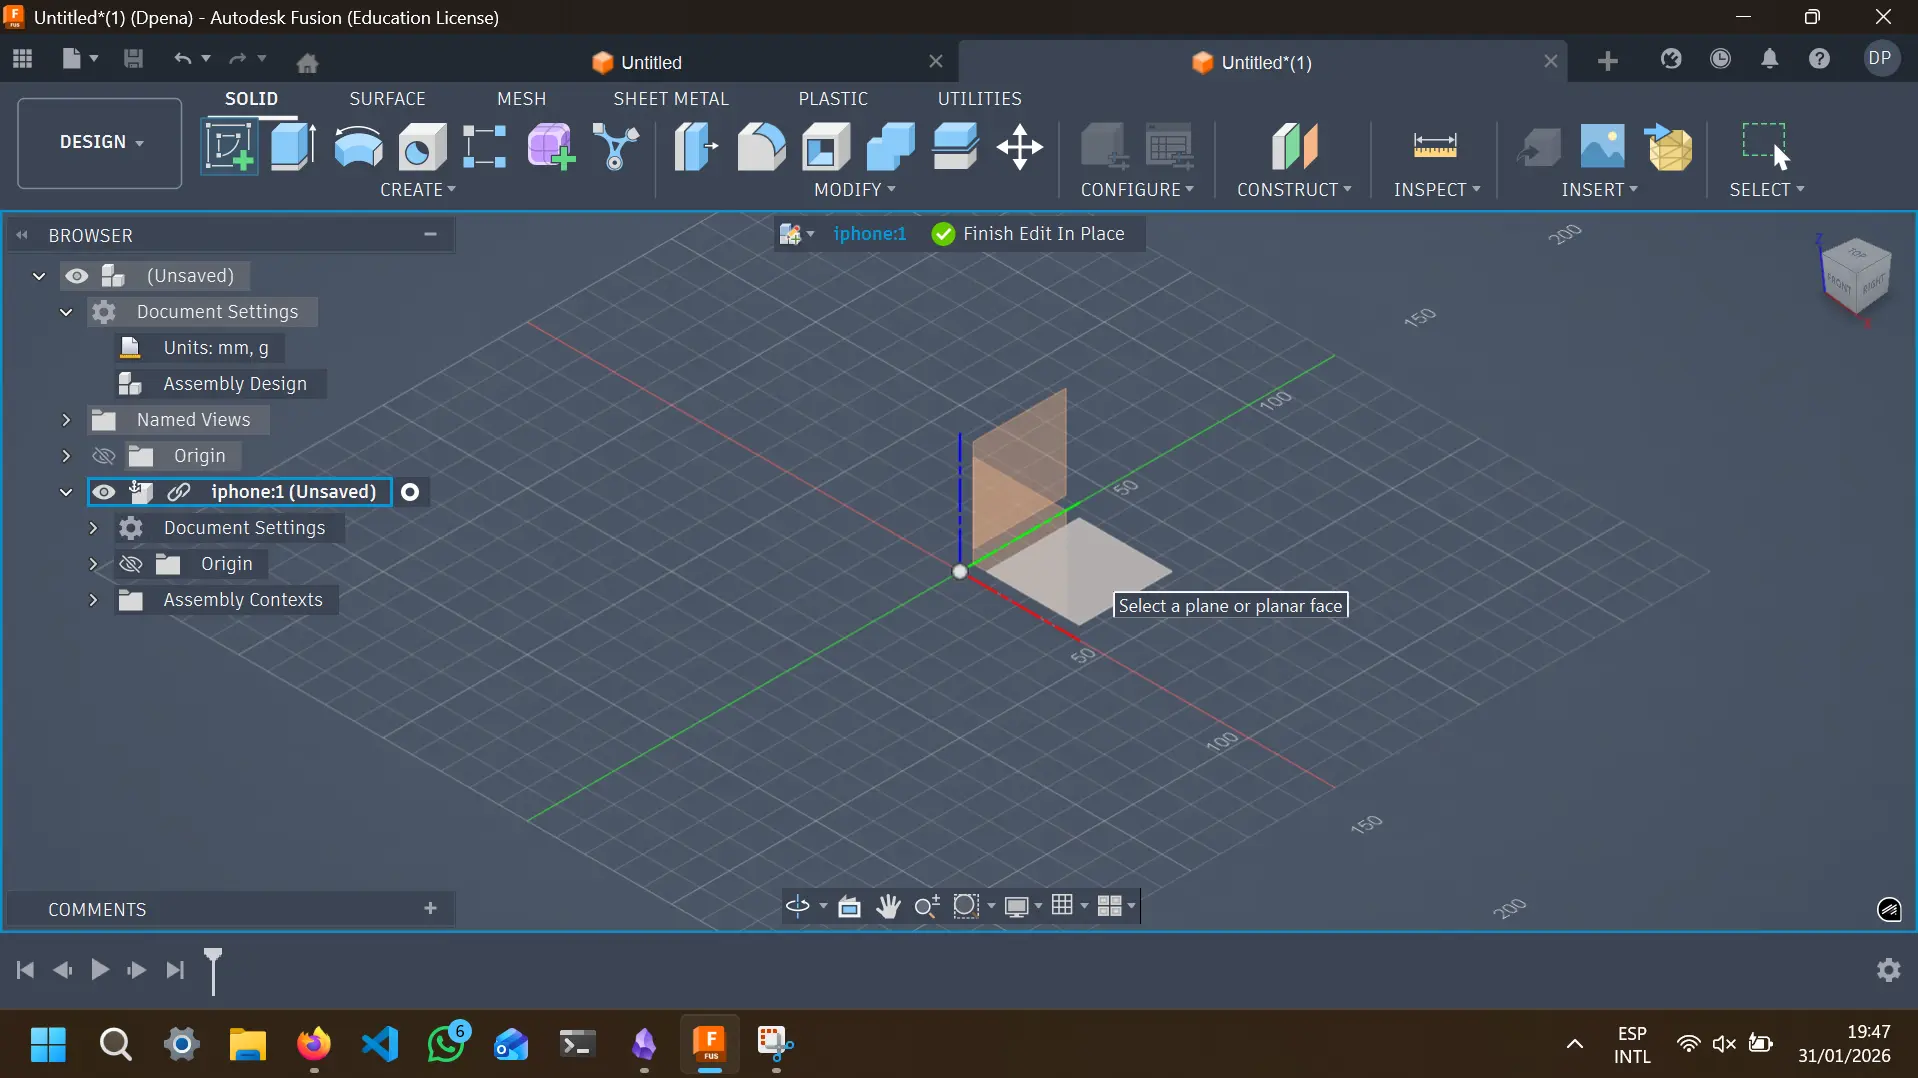
Task: Open the Notifications bell
Action: click(1770, 60)
